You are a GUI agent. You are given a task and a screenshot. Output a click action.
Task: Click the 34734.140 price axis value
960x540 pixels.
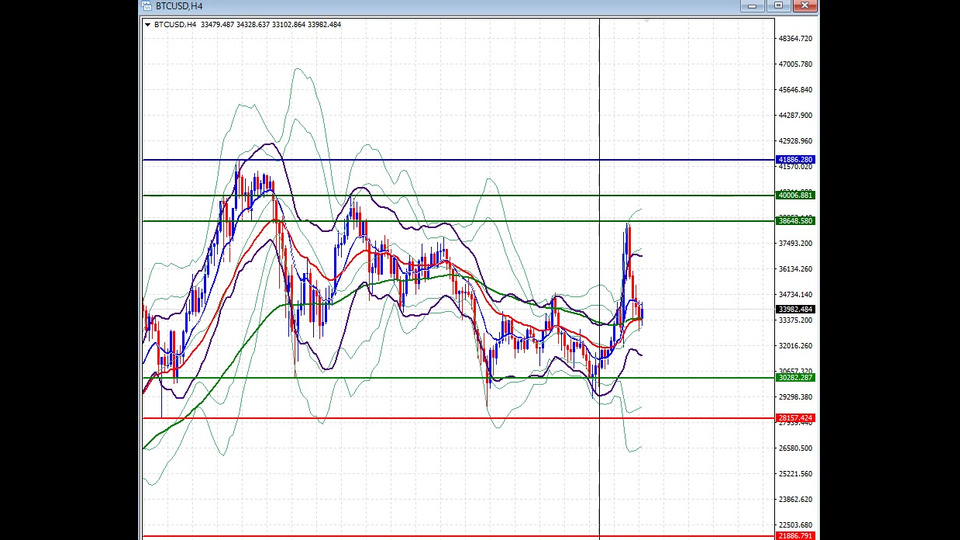(x=795, y=295)
